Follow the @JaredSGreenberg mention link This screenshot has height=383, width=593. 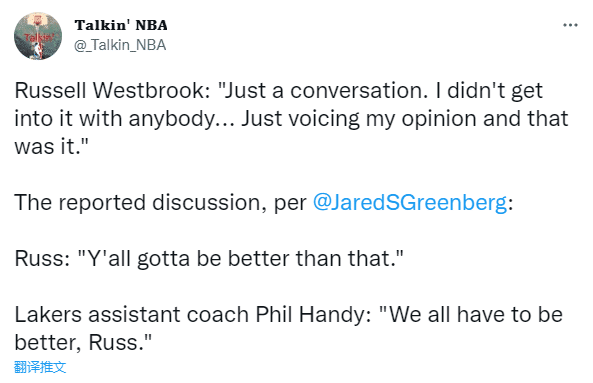[410, 202]
